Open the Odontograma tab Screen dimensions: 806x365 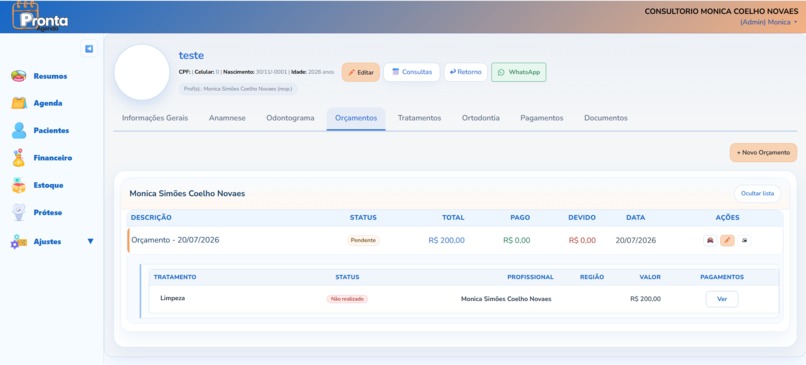290,118
